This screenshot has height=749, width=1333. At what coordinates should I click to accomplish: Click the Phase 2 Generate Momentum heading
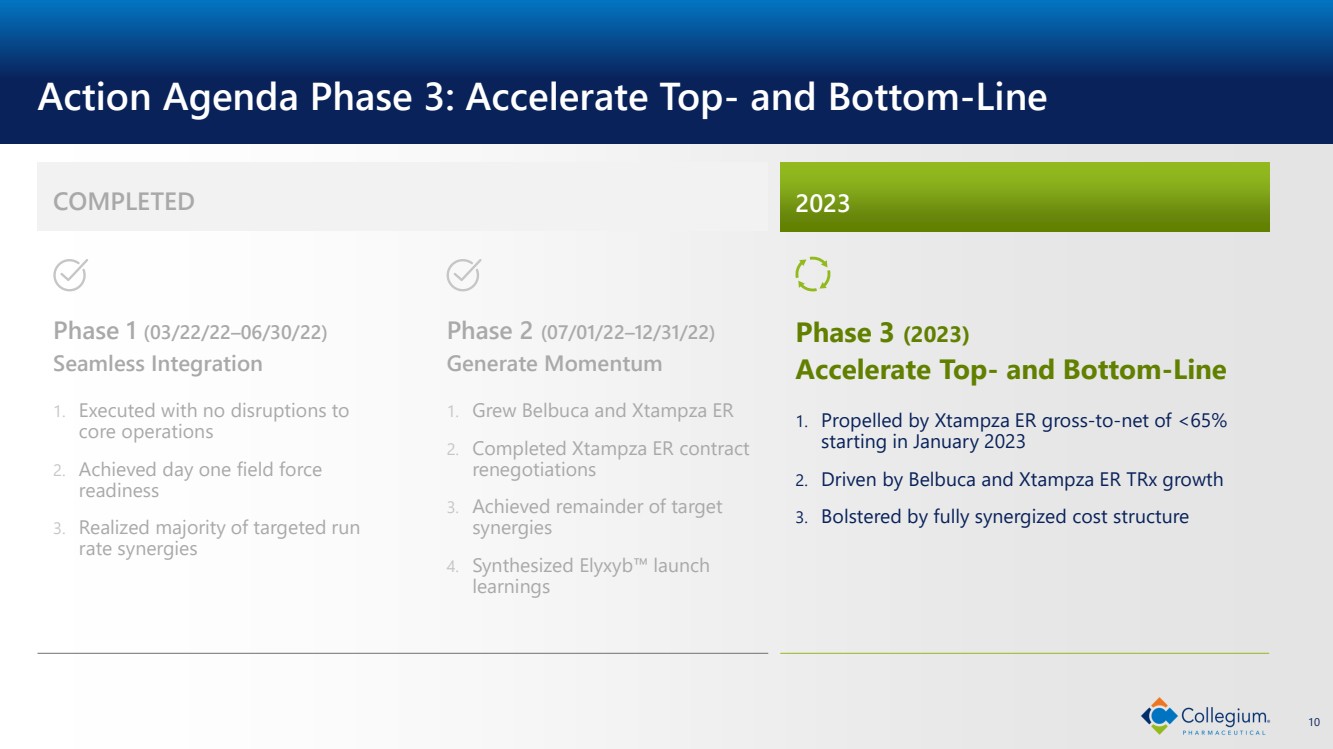pos(554,364)
